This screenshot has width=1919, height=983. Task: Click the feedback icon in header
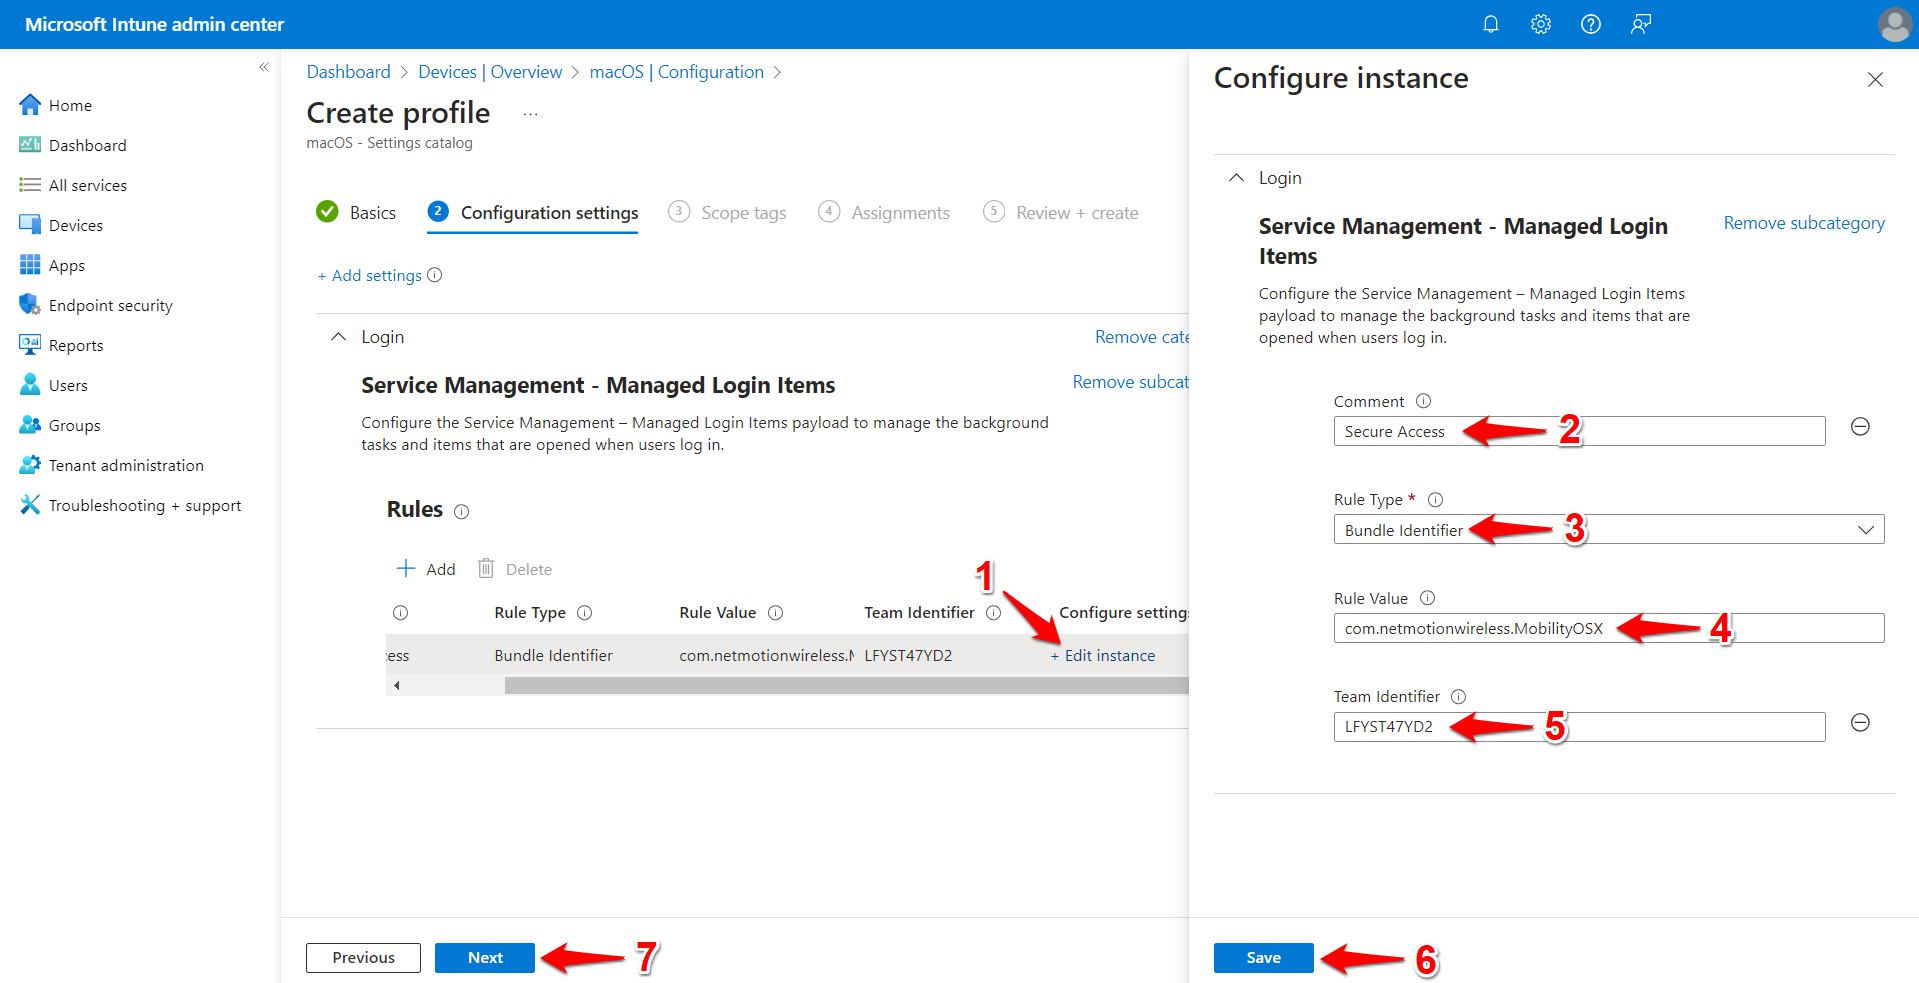tap(1640, 24)
